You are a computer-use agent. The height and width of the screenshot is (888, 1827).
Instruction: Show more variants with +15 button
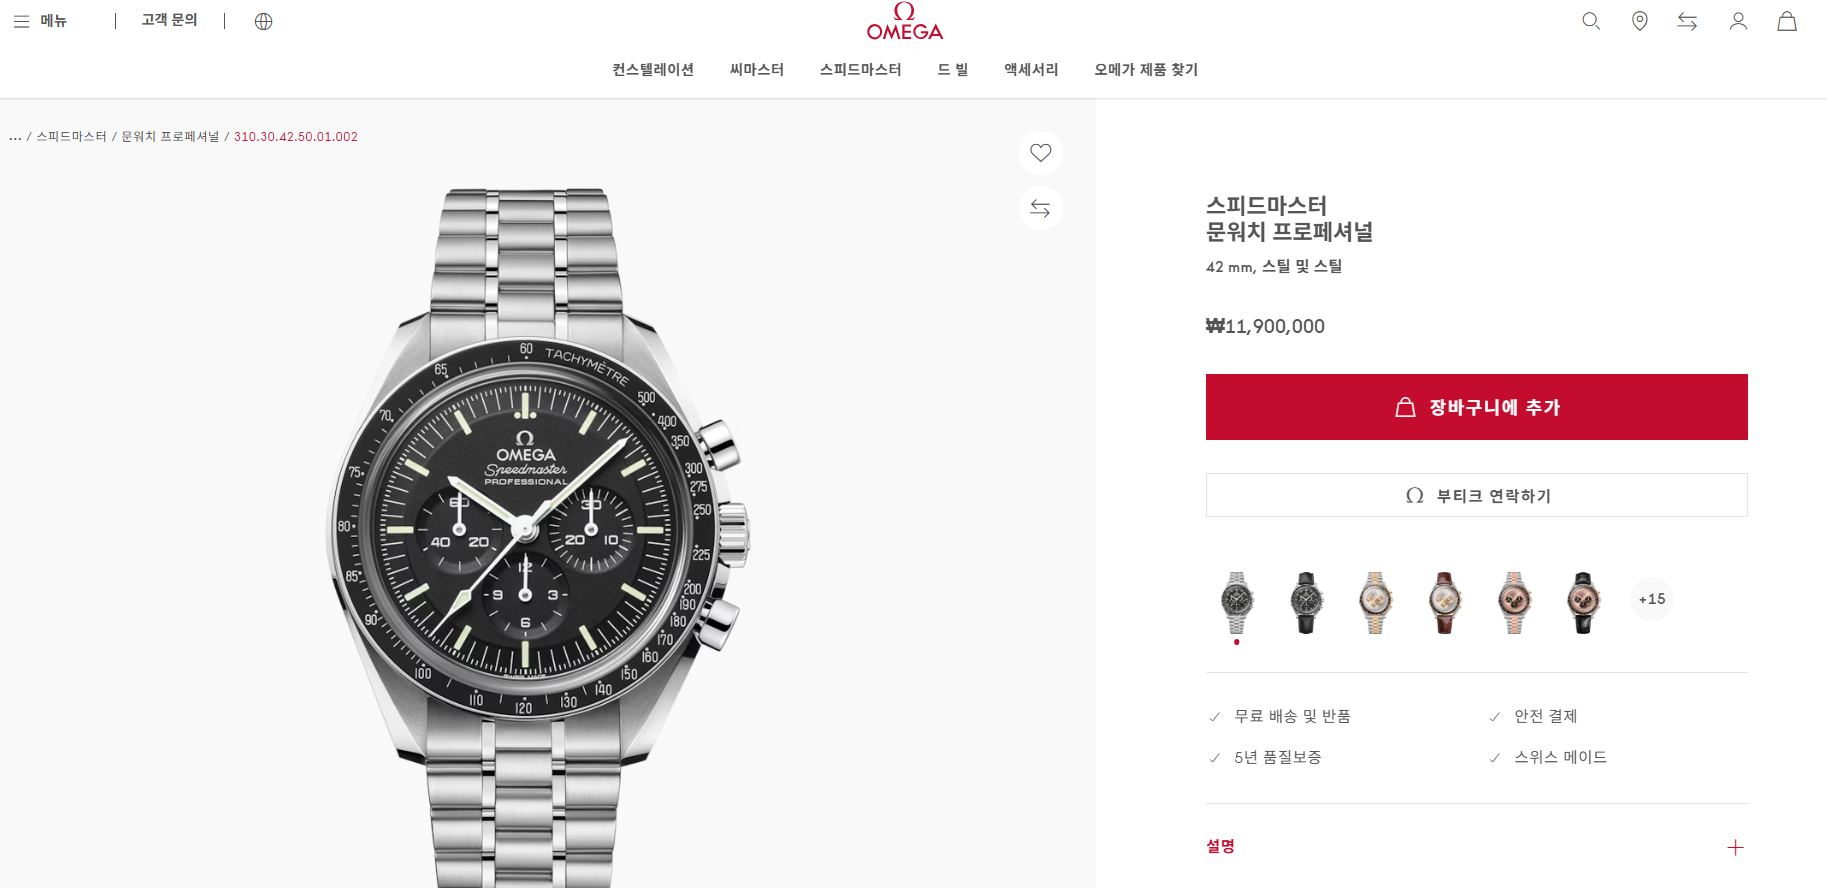coord(1652,599)
